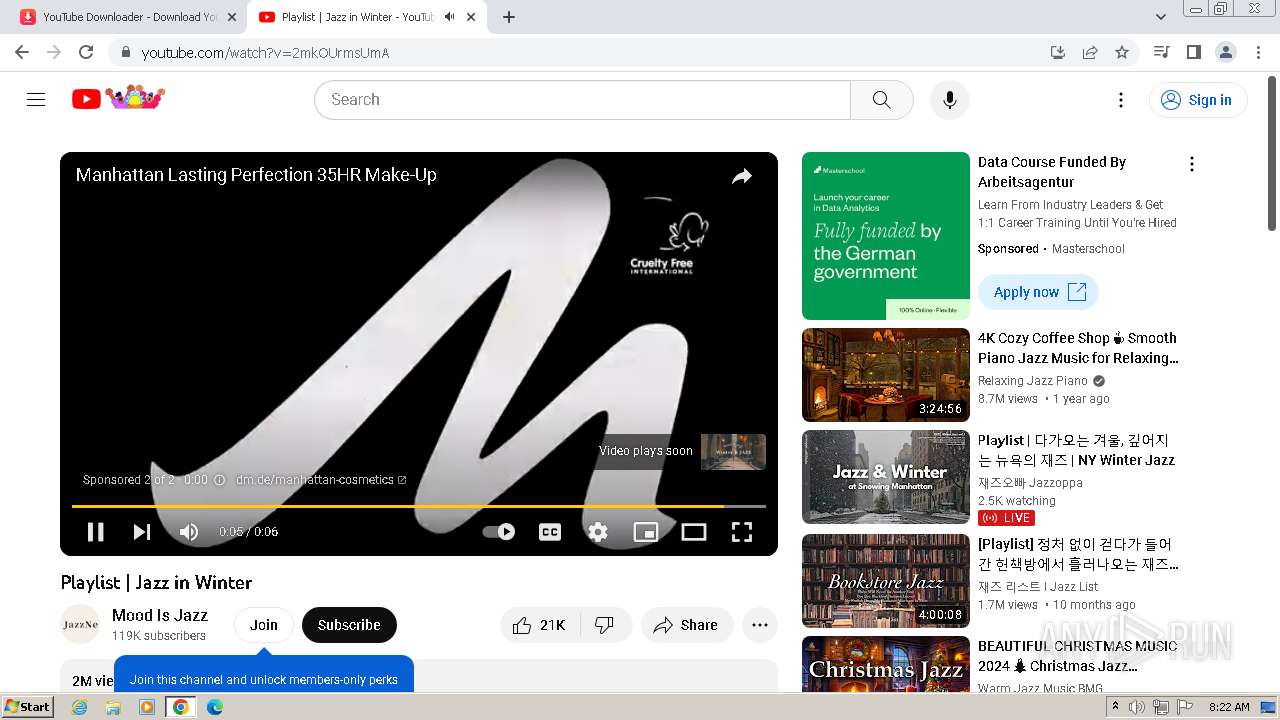The width and height of the screenshot is (1280, 720).
Task: Click the Video plays soon preview thumbnail
Action: pos(733,452)
